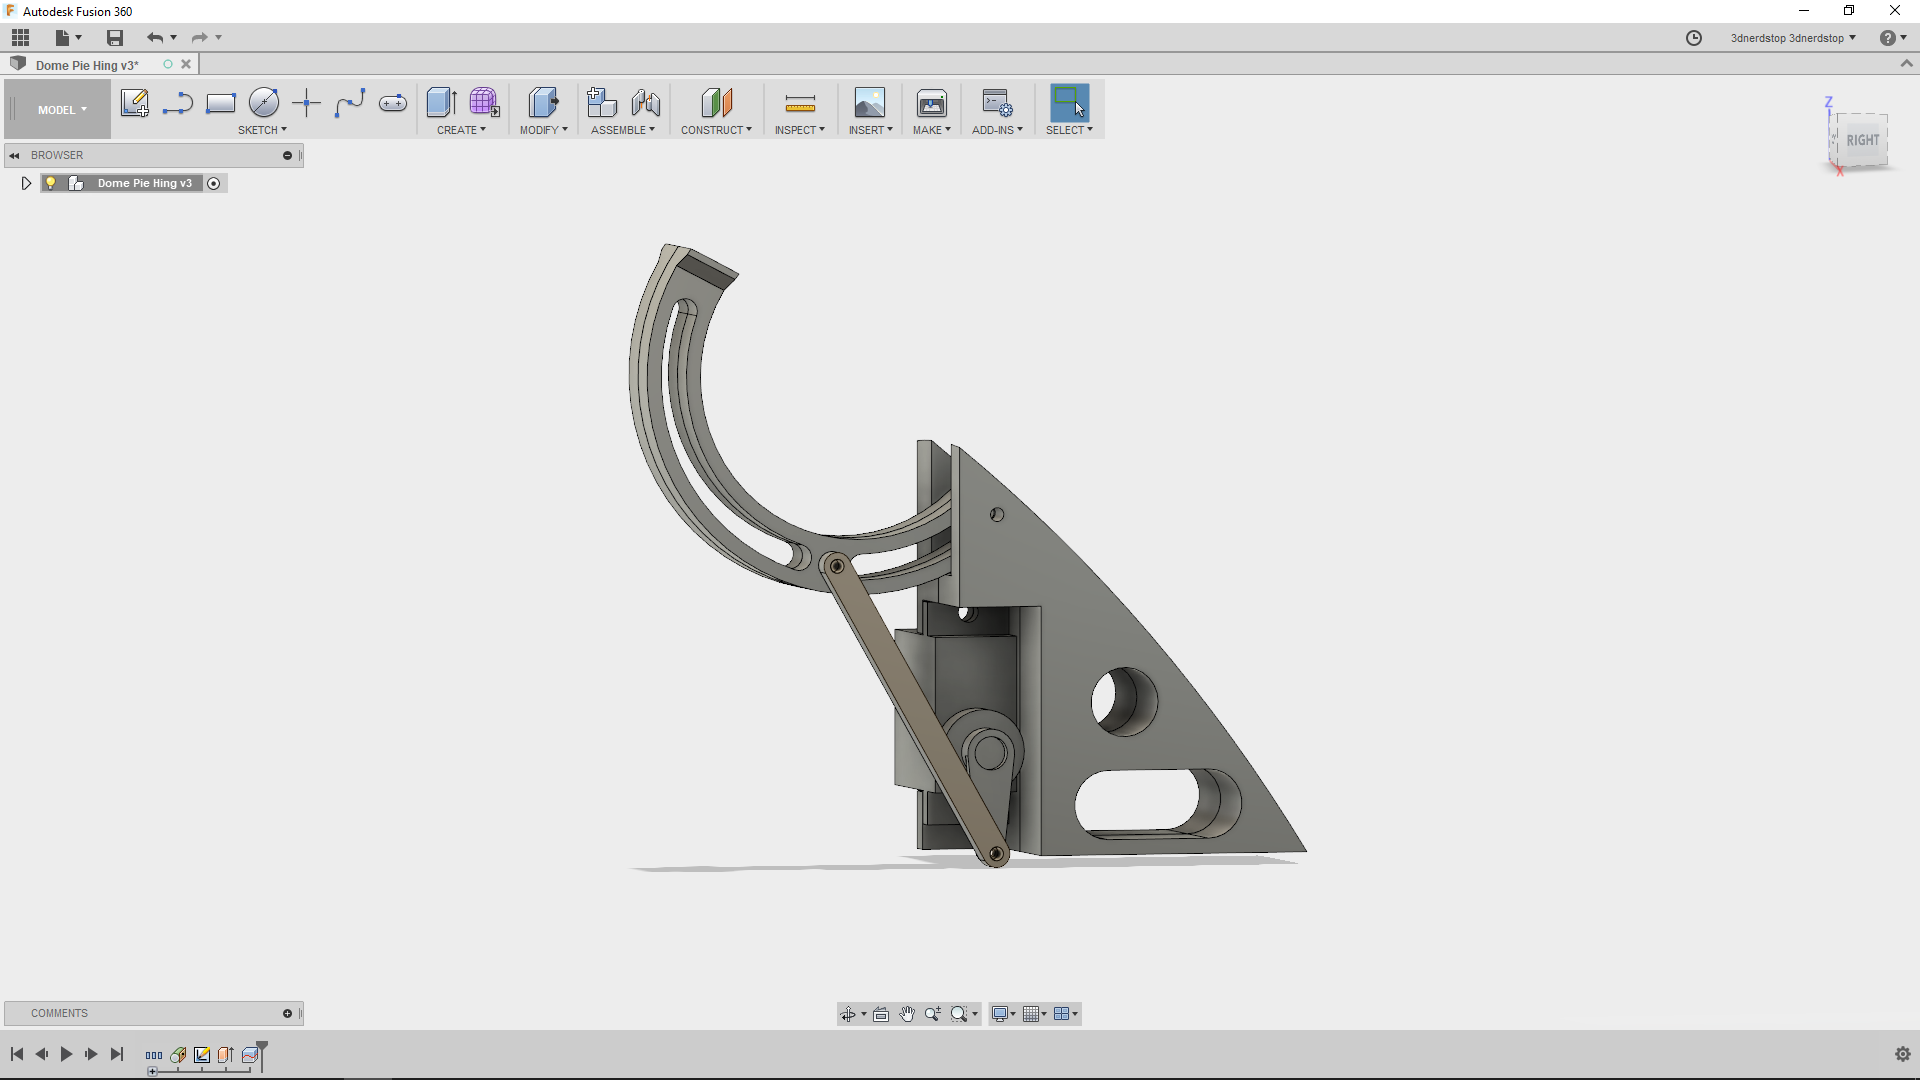Jump the timeline to the end
Screen dimensions: 1920x1080
pyautogui.click(x=117, y=1054)
